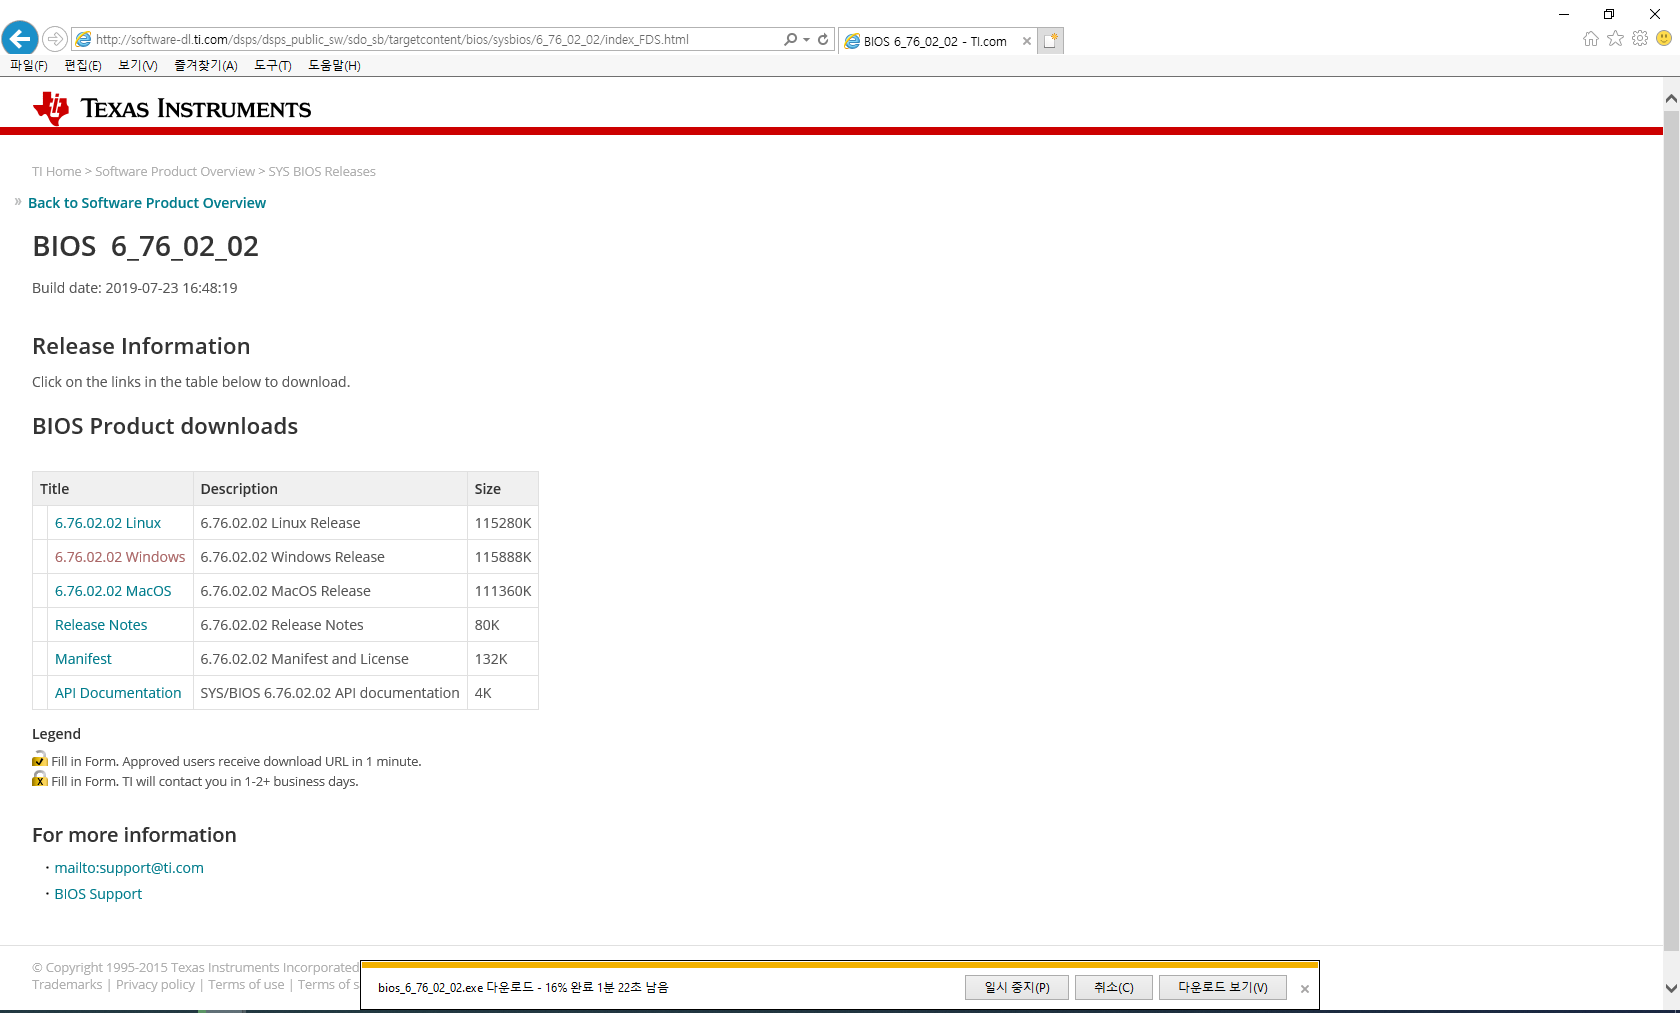Pause download with 일시 중지(P) button

tap(1017, 987)
